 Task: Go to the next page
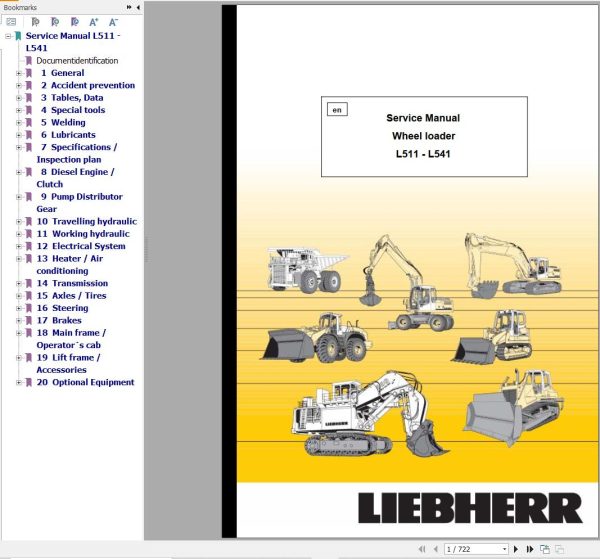(516, 549)
